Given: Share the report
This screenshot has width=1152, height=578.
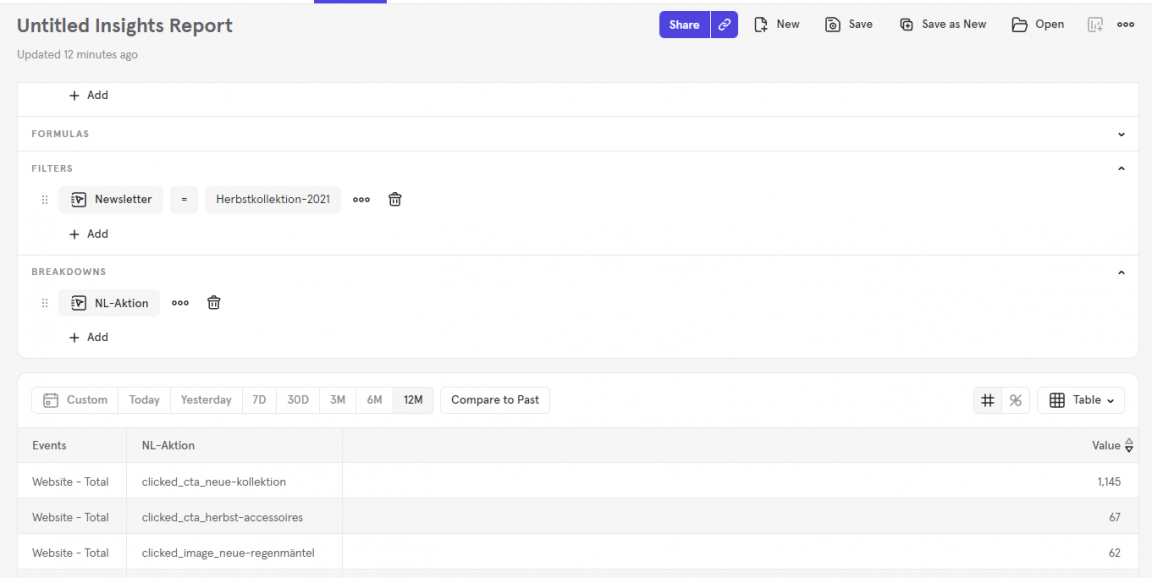Looking at the screenshot, I should 684,24.
